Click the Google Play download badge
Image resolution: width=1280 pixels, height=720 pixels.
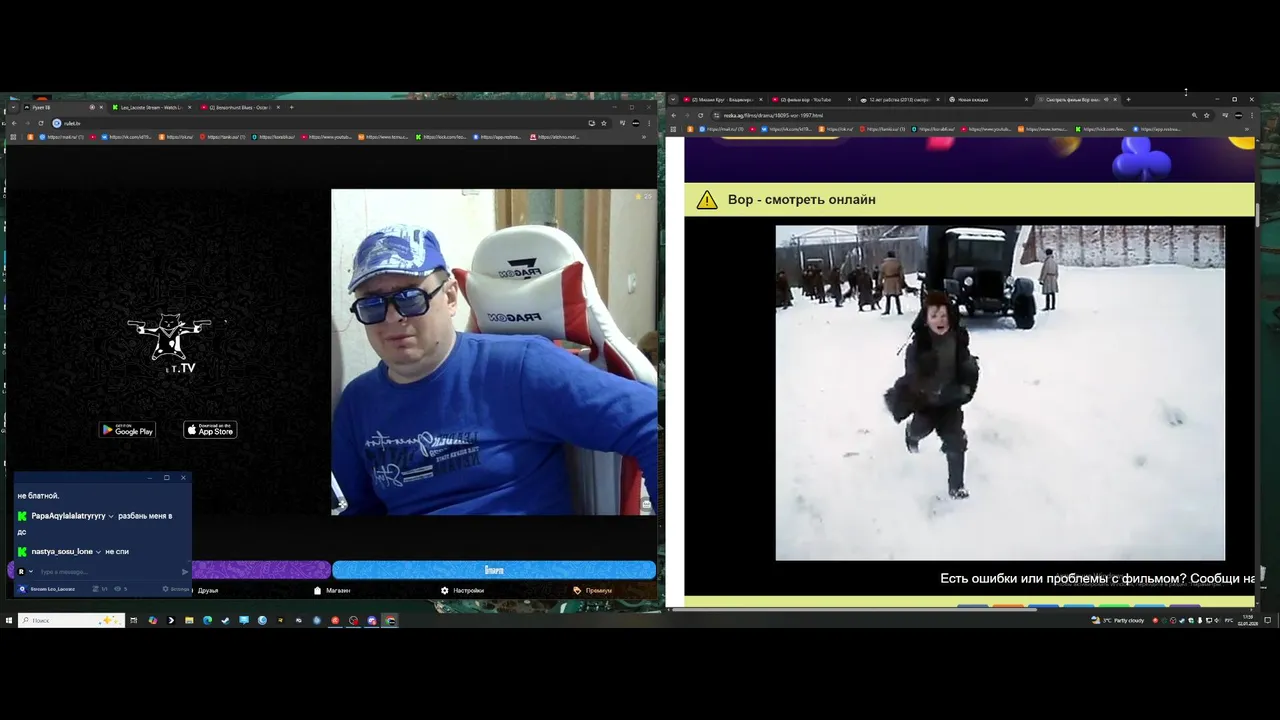127,430
